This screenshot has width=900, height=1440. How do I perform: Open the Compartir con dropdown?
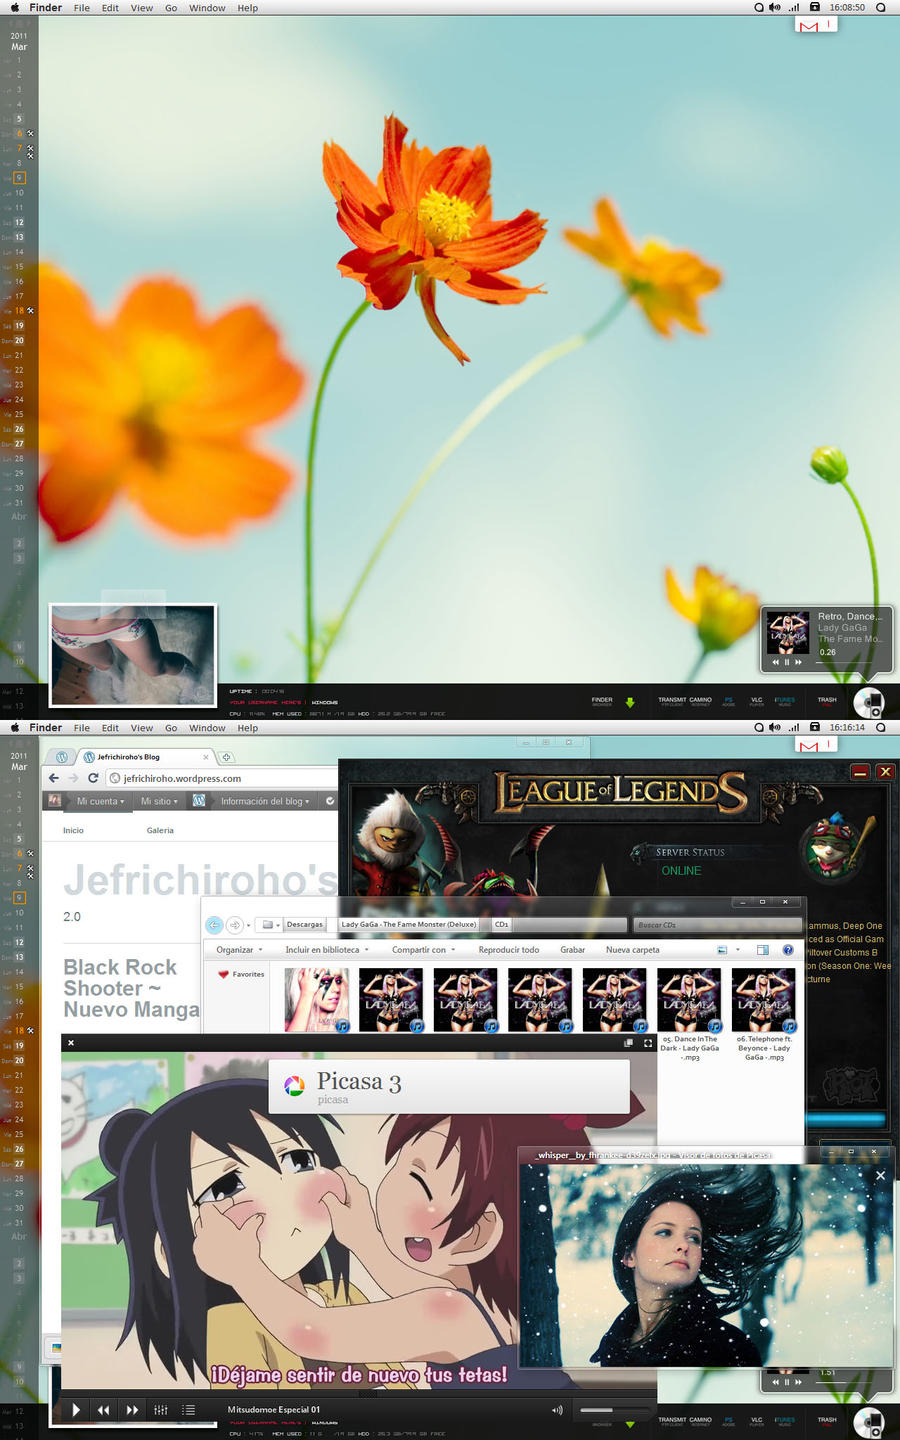point(423,950)
